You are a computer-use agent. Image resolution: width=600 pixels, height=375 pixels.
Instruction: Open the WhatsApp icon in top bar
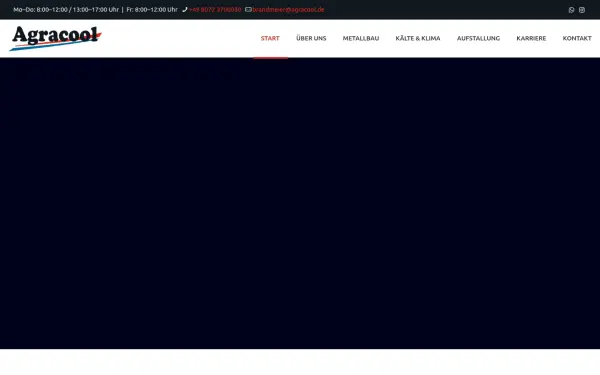point(571,10)
